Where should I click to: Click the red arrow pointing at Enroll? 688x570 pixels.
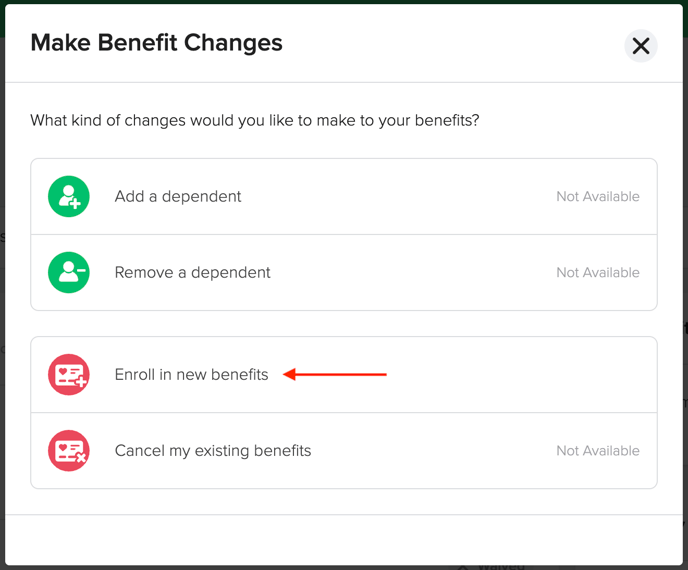pos(335,374)
